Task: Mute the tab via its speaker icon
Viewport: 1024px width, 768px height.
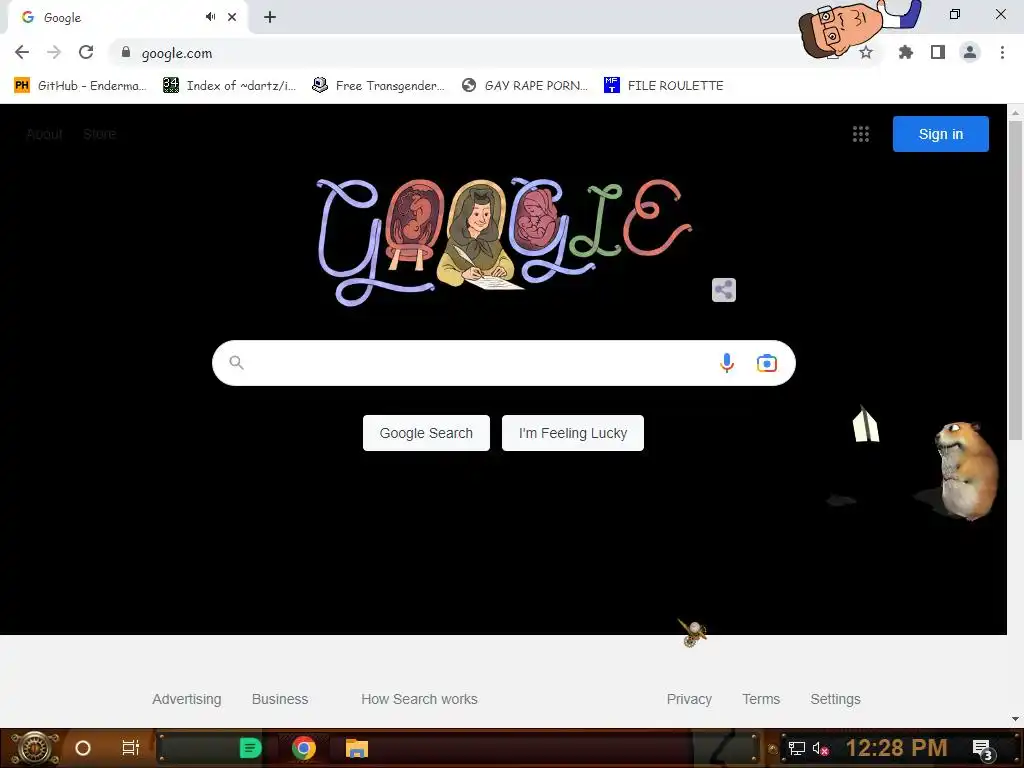Action: point(210,17)
